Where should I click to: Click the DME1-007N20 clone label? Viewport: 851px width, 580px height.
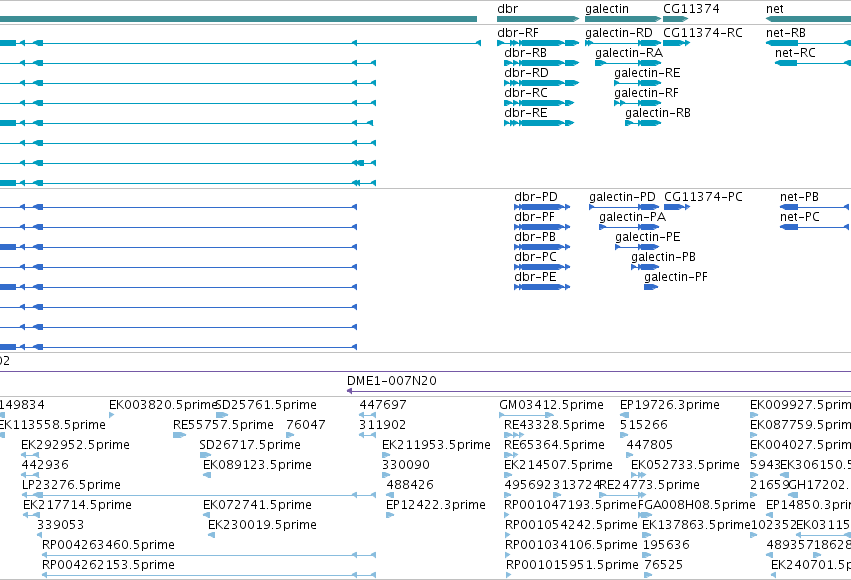[392, 381]
